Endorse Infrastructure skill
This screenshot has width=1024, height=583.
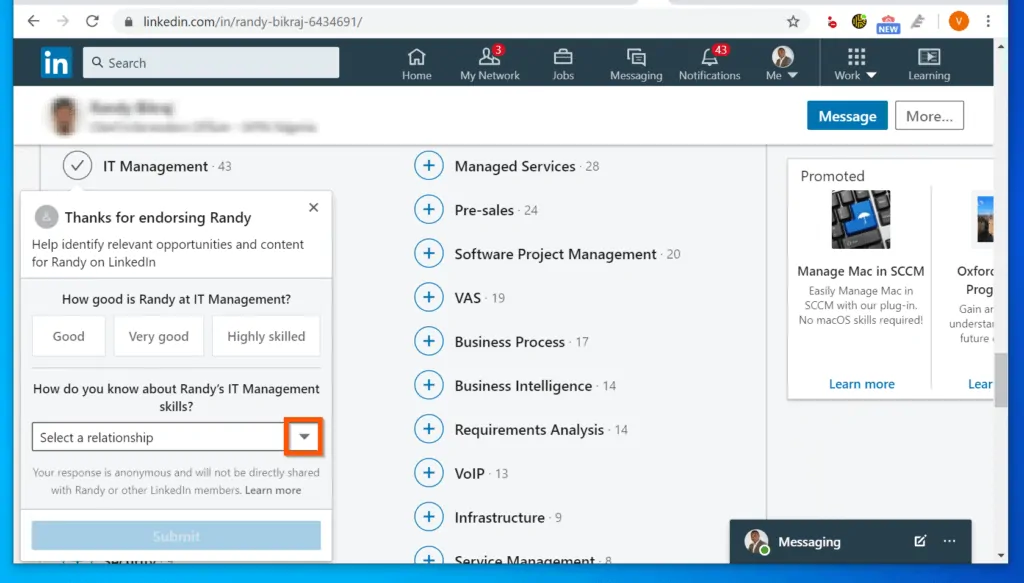tap(429, 516)
